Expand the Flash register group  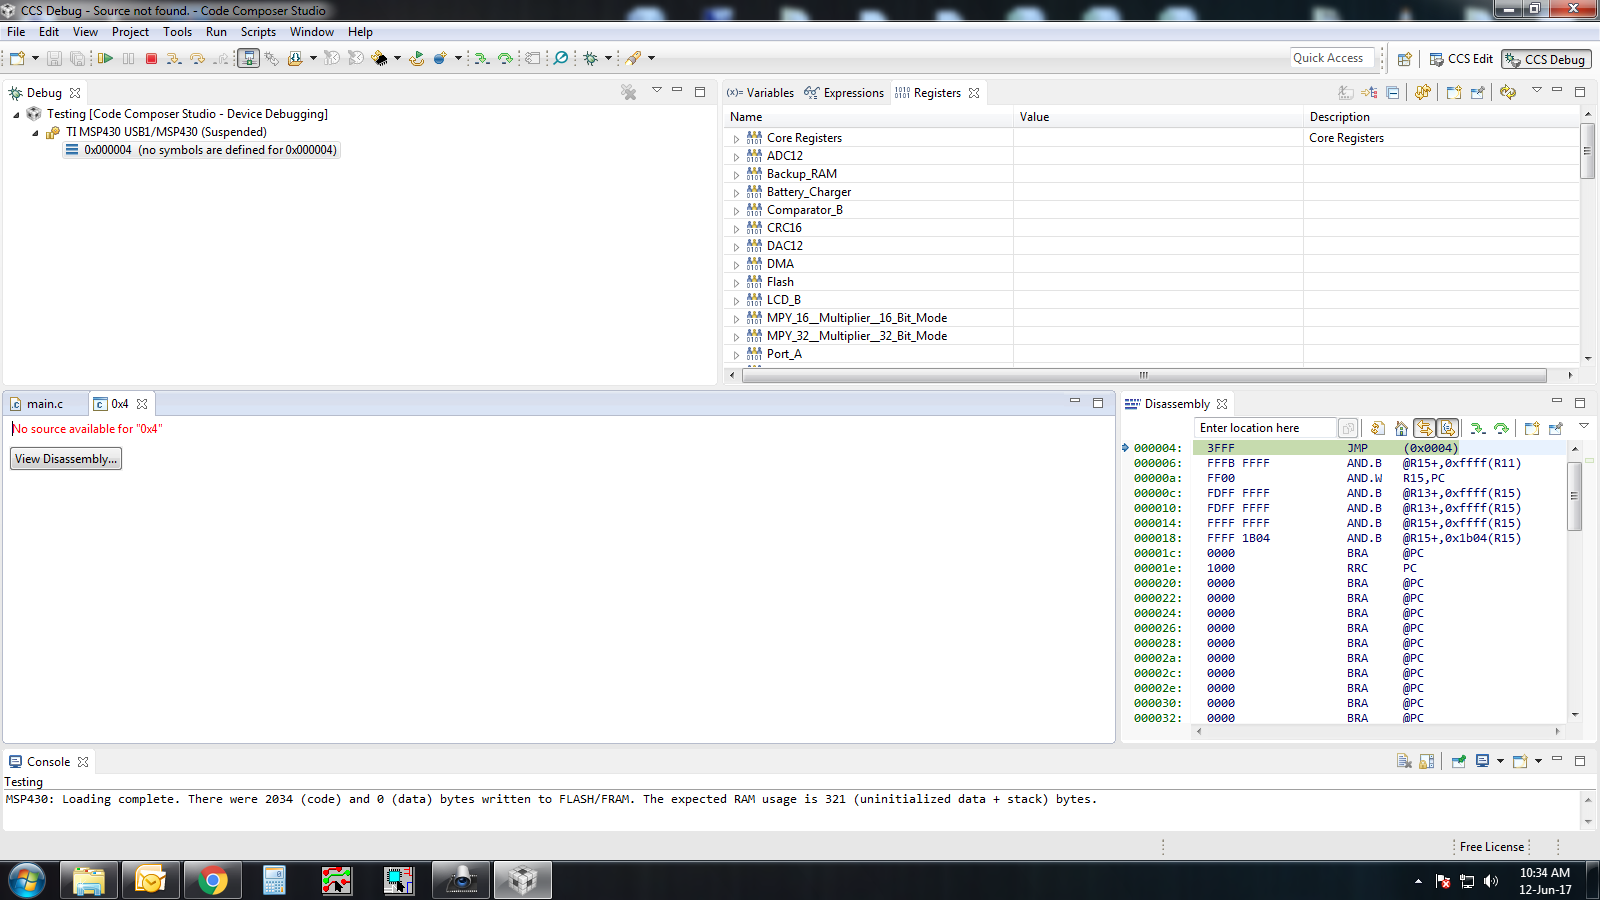coord(737,283)
